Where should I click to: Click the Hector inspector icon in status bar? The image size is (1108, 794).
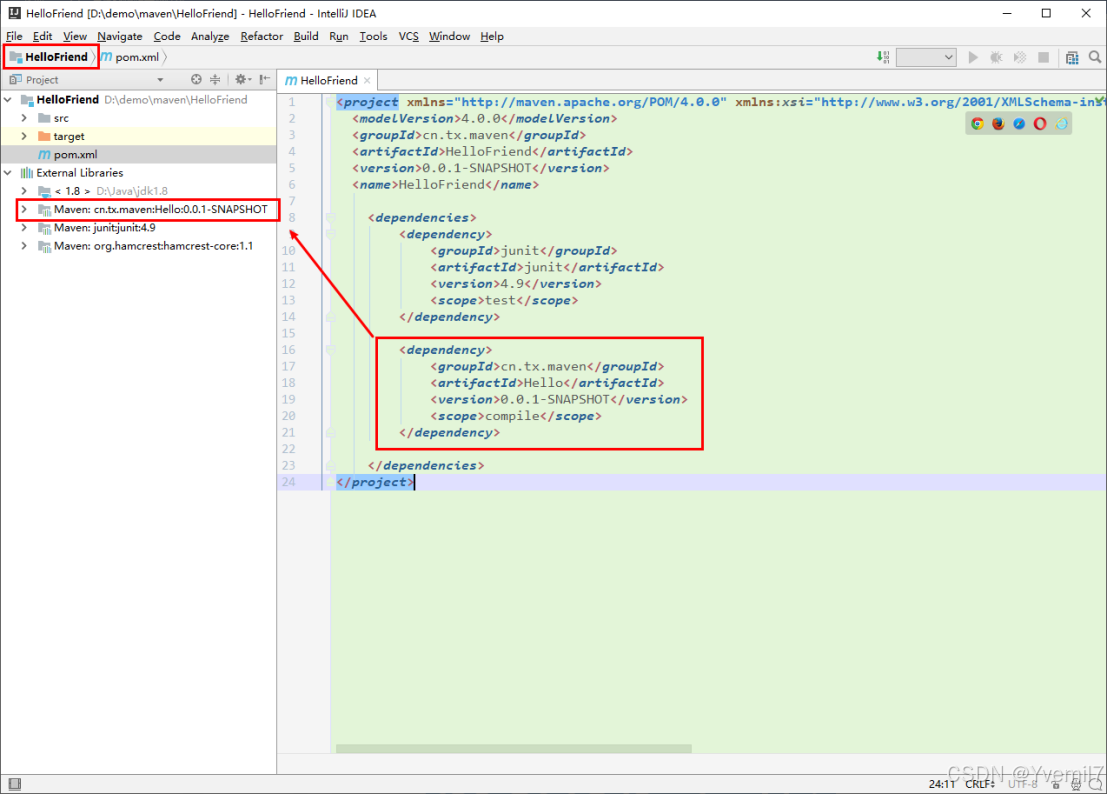click(1075, 784)
